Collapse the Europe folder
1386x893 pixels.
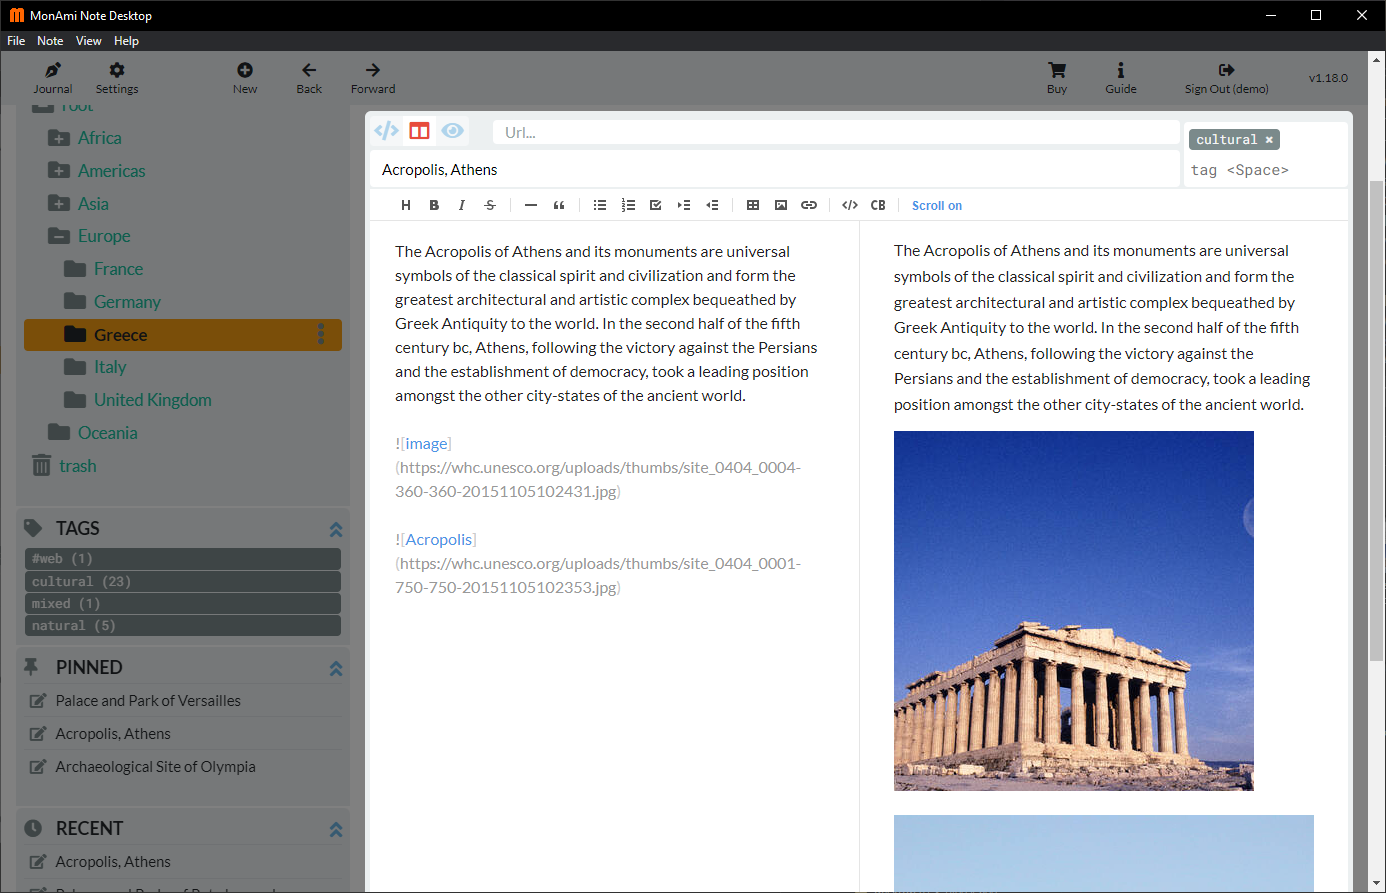click(x=59, y=236)
